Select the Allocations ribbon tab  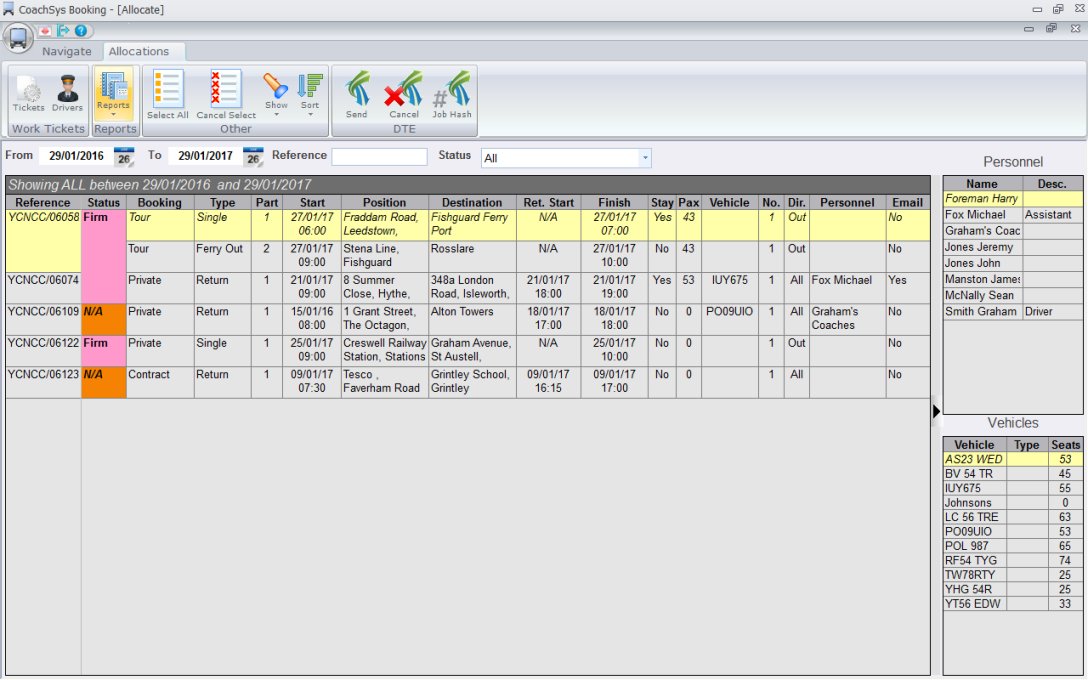pyautogui.click(x=139, y=51)
